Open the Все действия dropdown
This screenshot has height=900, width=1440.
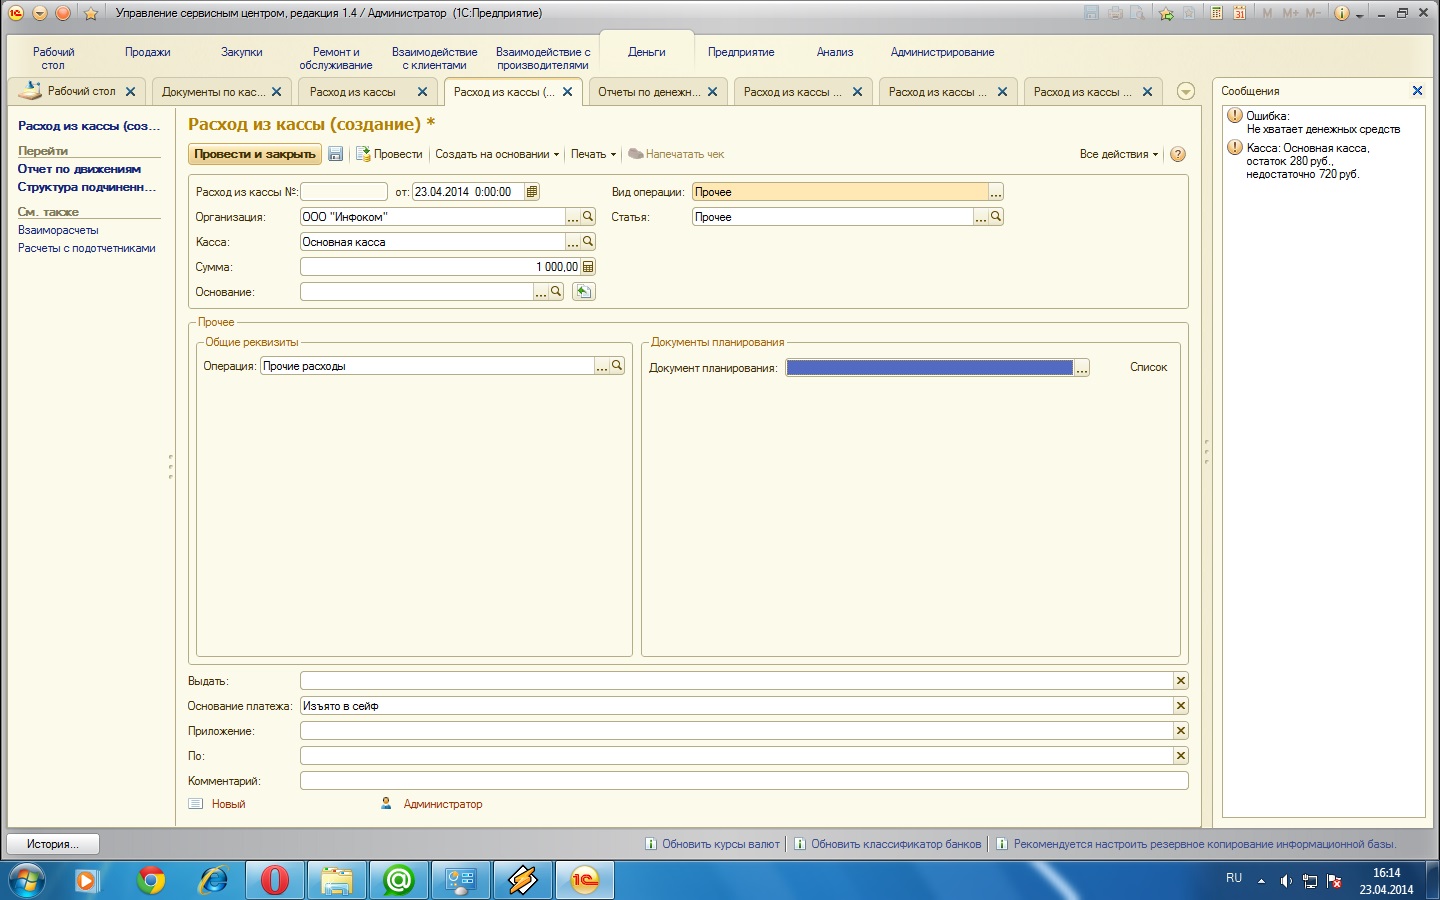(1118, 154)
